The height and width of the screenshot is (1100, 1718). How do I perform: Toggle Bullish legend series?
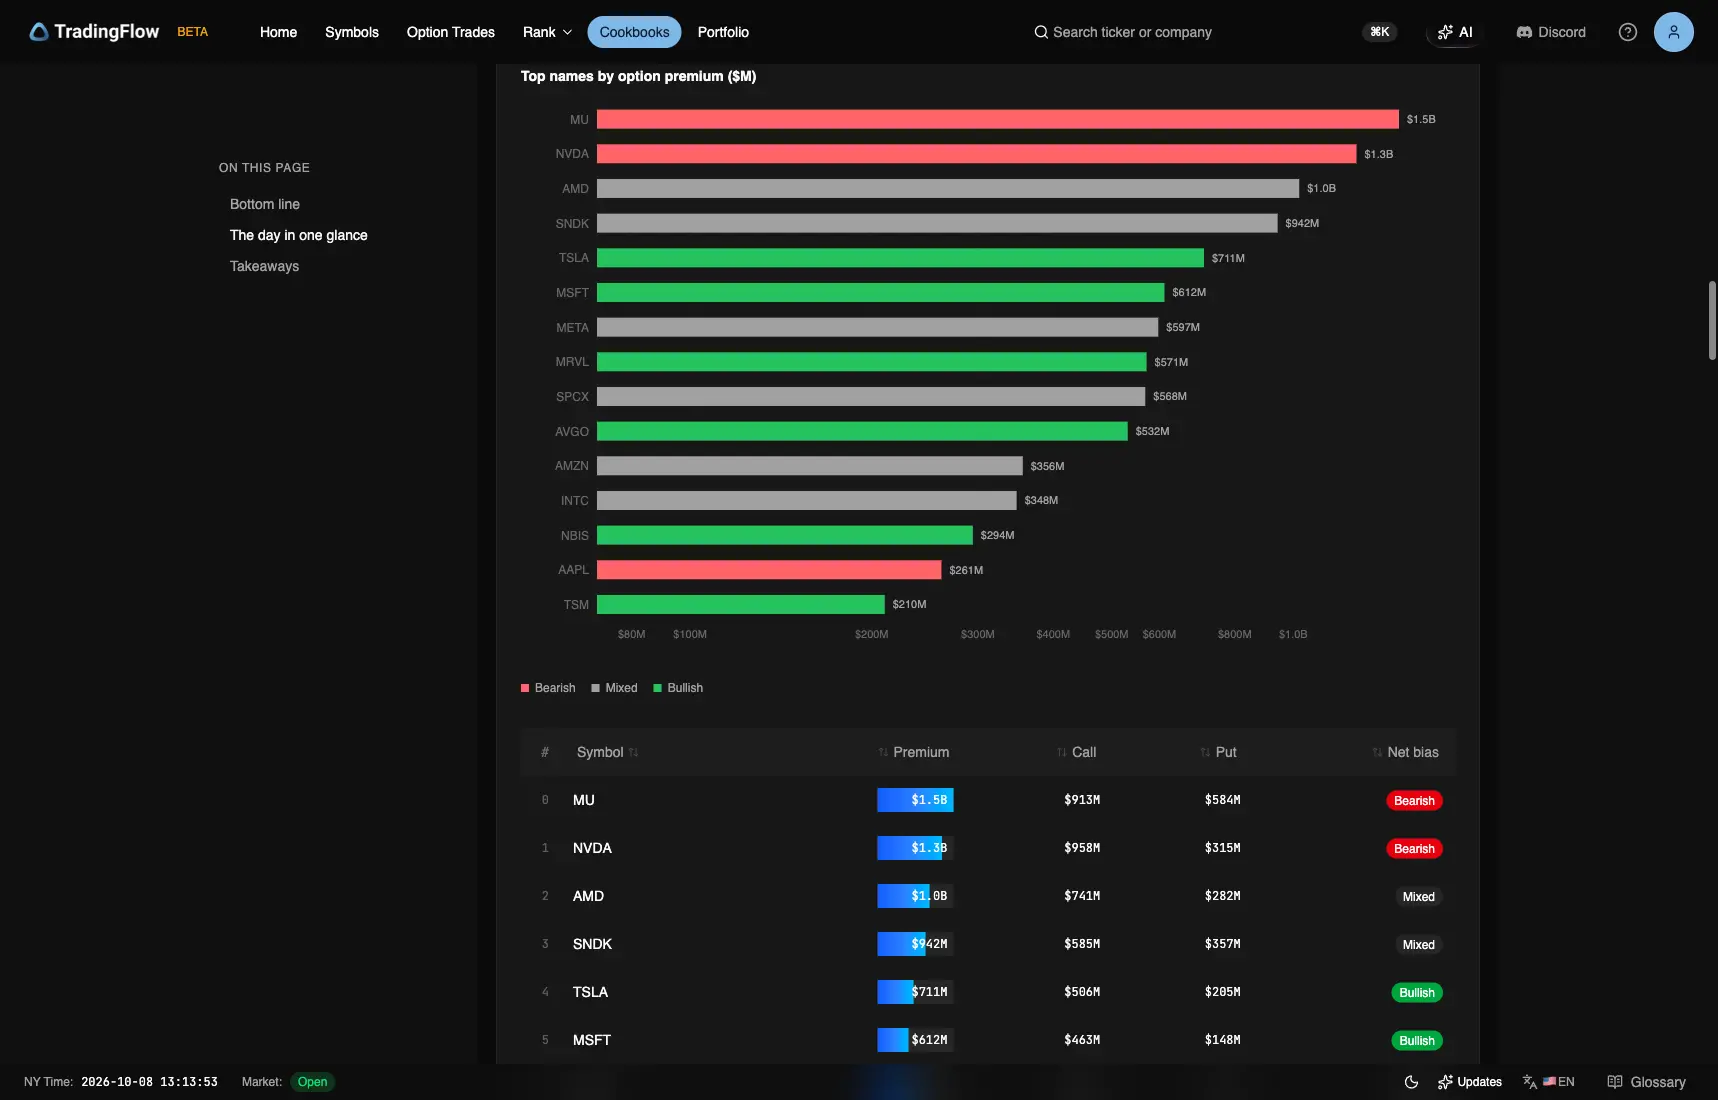pyautogui.click(x=678, y=688)
